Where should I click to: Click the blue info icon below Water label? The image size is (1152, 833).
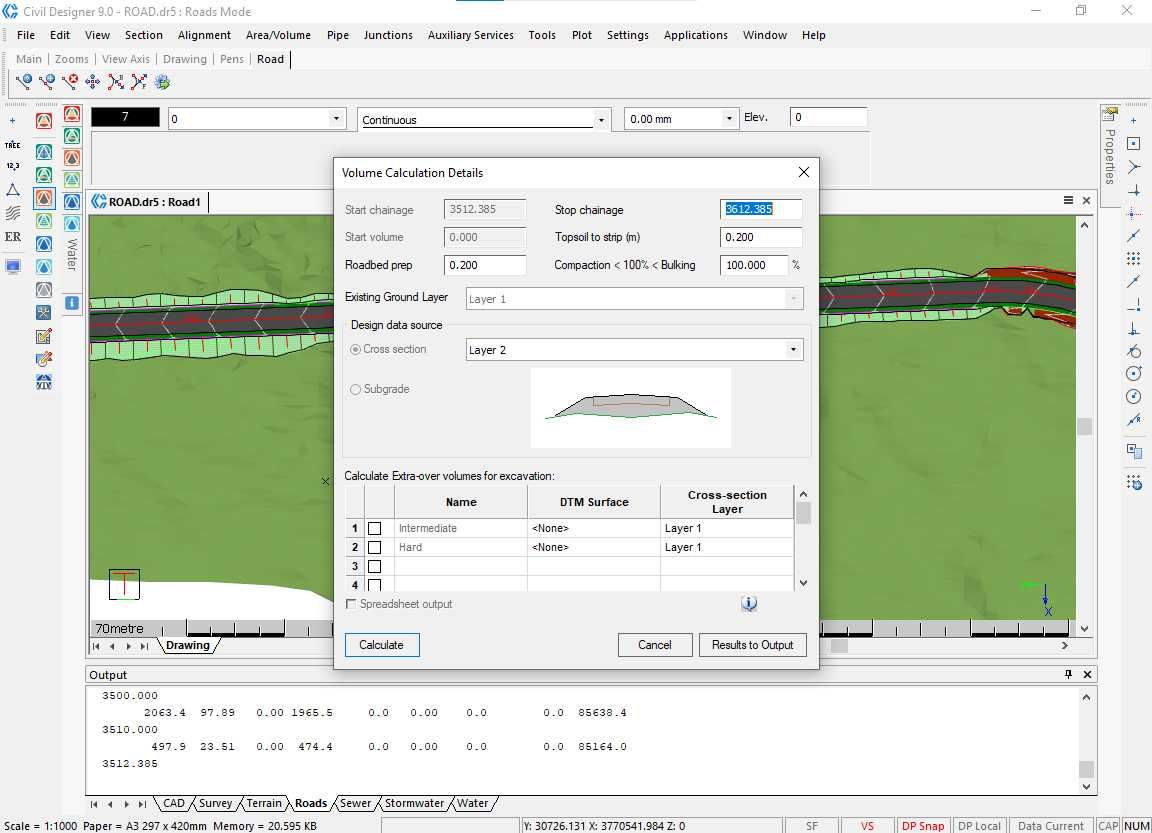[x=71, y=303]
